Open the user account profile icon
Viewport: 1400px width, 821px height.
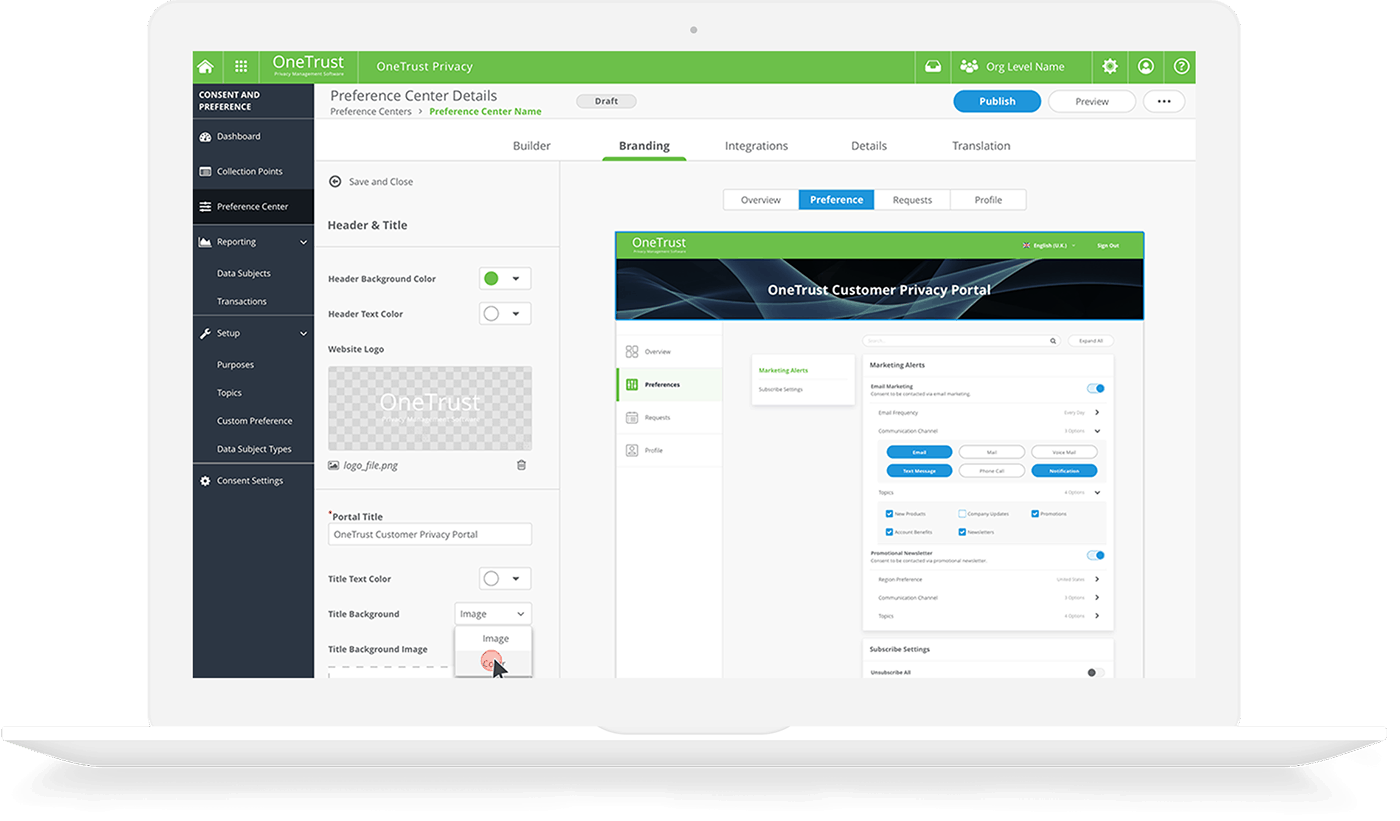1146,67
